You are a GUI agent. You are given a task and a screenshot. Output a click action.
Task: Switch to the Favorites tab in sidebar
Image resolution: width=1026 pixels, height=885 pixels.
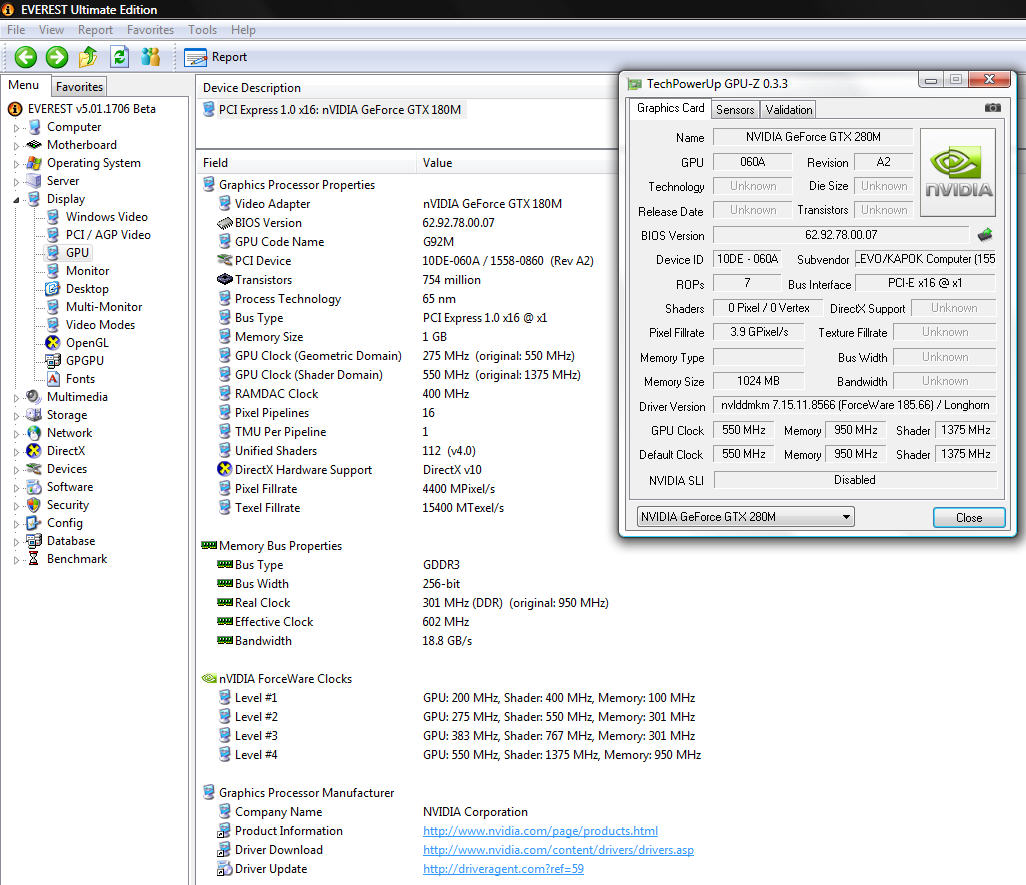tap(79, 87)
